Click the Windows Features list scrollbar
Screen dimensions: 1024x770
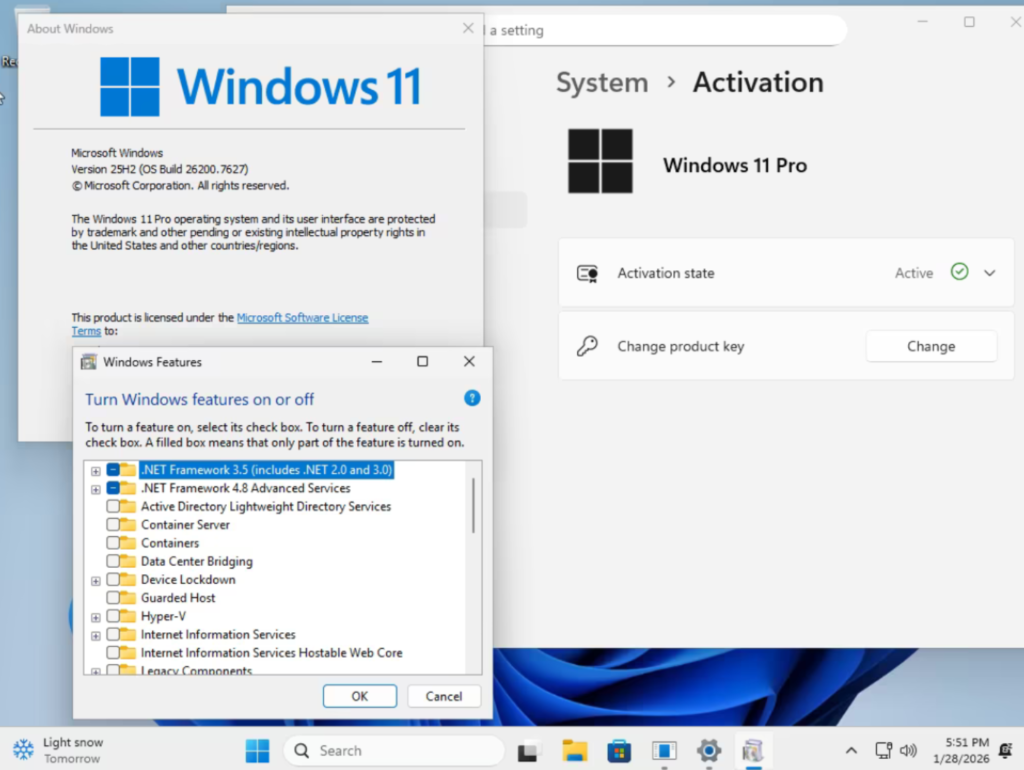tap(473, 505)
